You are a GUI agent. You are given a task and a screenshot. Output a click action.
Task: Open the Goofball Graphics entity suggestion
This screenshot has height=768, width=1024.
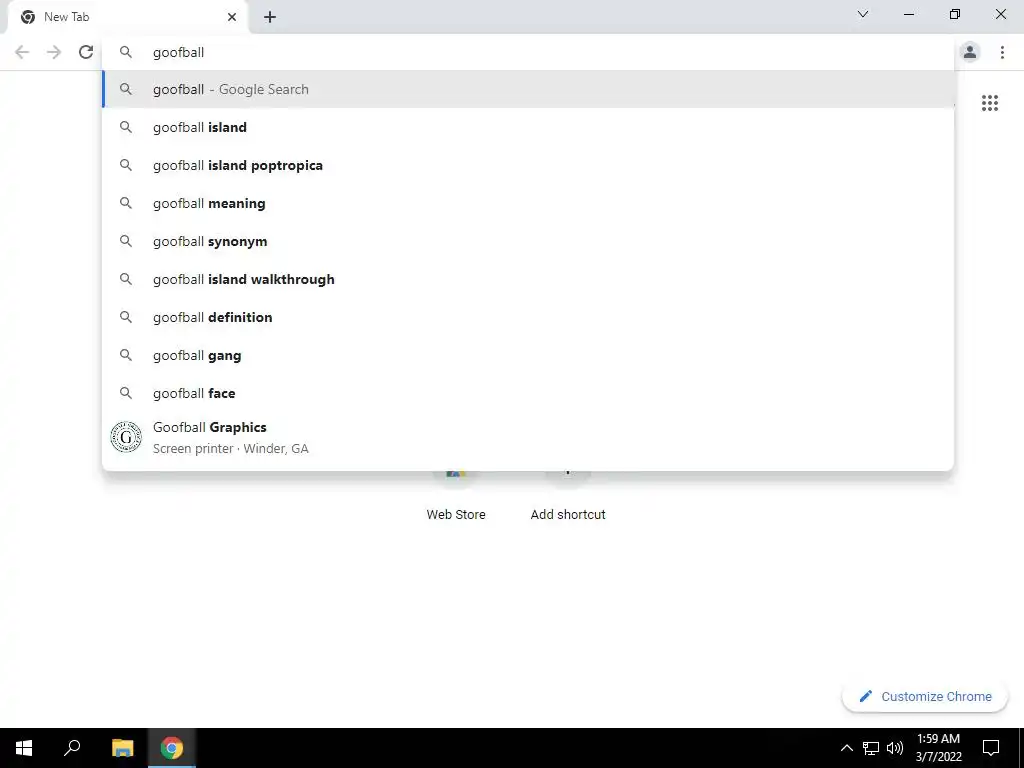click(x=529, y=438)
